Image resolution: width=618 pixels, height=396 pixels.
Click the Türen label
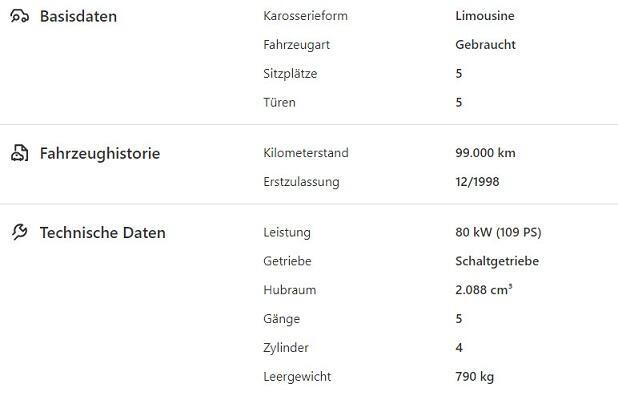279,102
